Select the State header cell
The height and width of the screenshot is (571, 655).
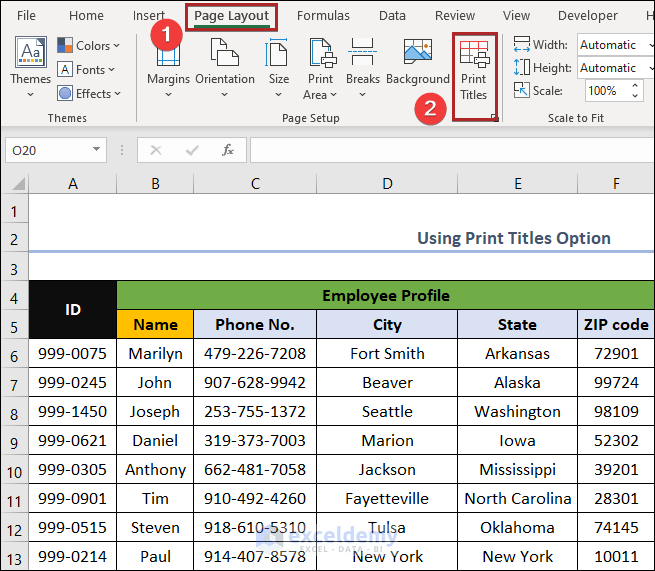click(x=518, y=325)
